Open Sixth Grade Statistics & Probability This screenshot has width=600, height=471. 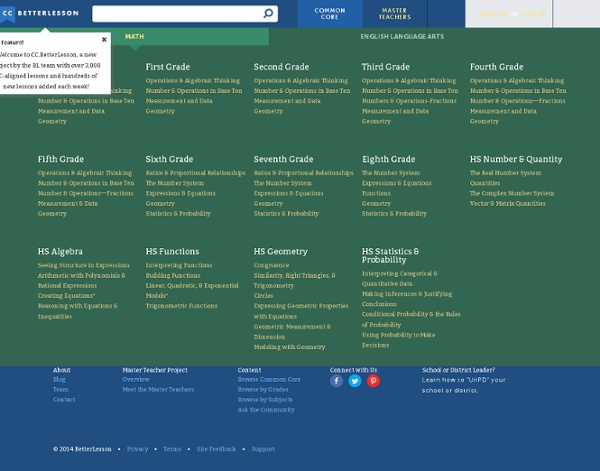point(178,213)
